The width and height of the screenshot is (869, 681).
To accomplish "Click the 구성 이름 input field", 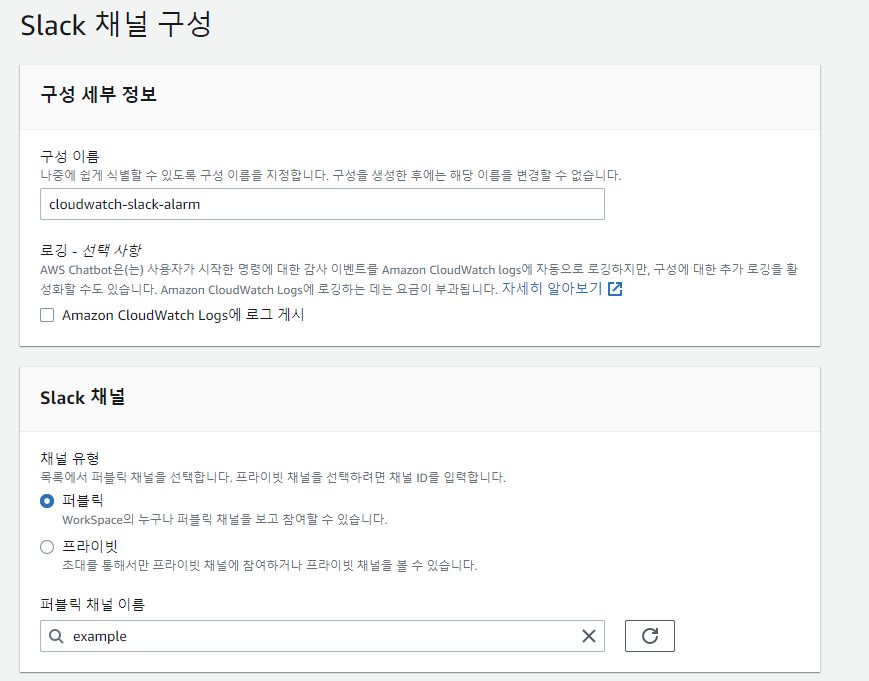I will pyautogui.click(x=322, y=204).
